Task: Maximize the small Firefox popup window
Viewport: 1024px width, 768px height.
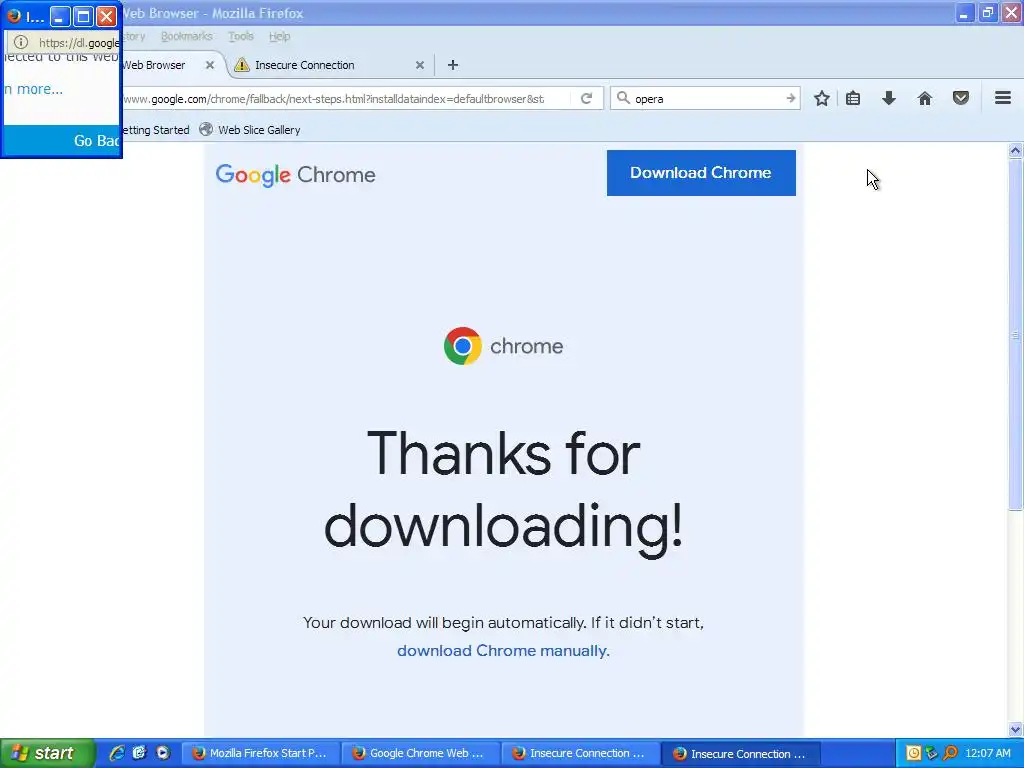Action: pyautogui.click(x=84, y=16)
